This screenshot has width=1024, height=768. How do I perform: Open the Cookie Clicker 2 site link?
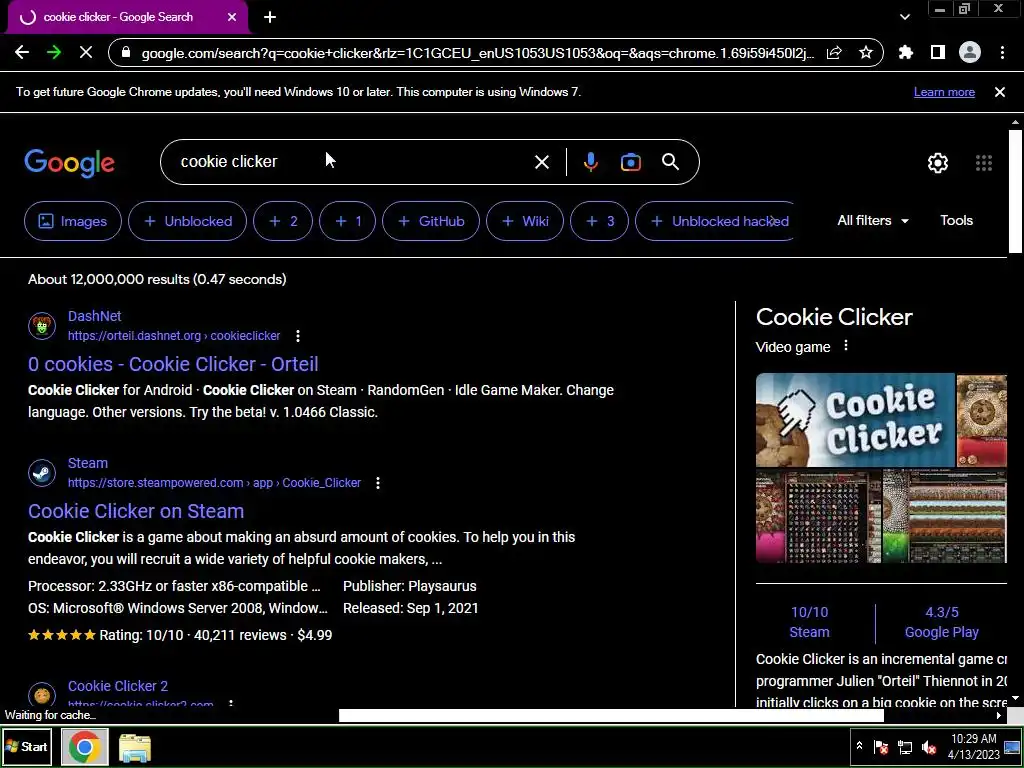tap(118, 686)
